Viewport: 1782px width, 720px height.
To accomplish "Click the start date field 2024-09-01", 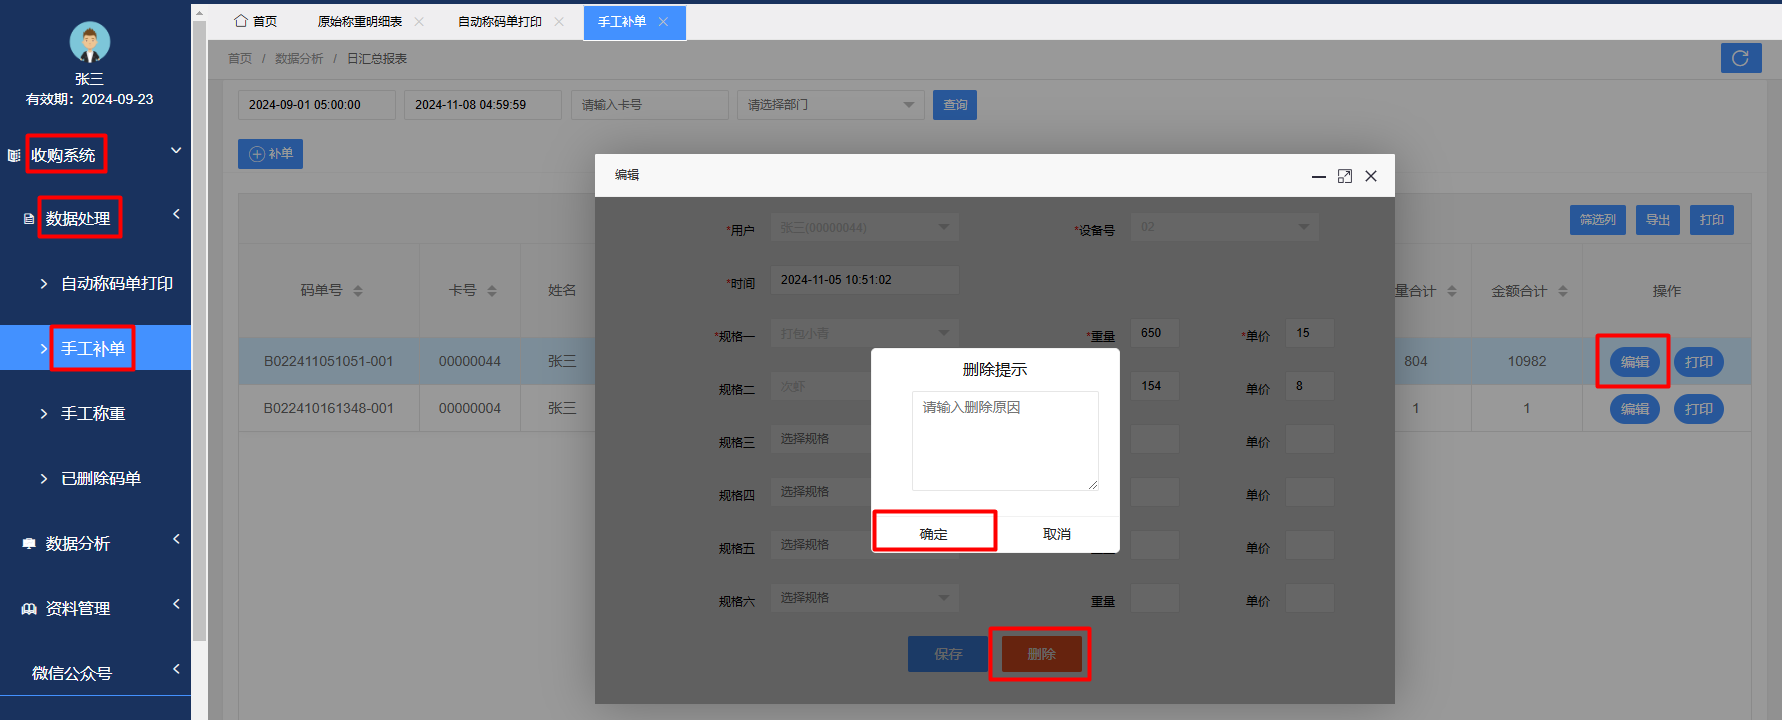I will 317,105.
